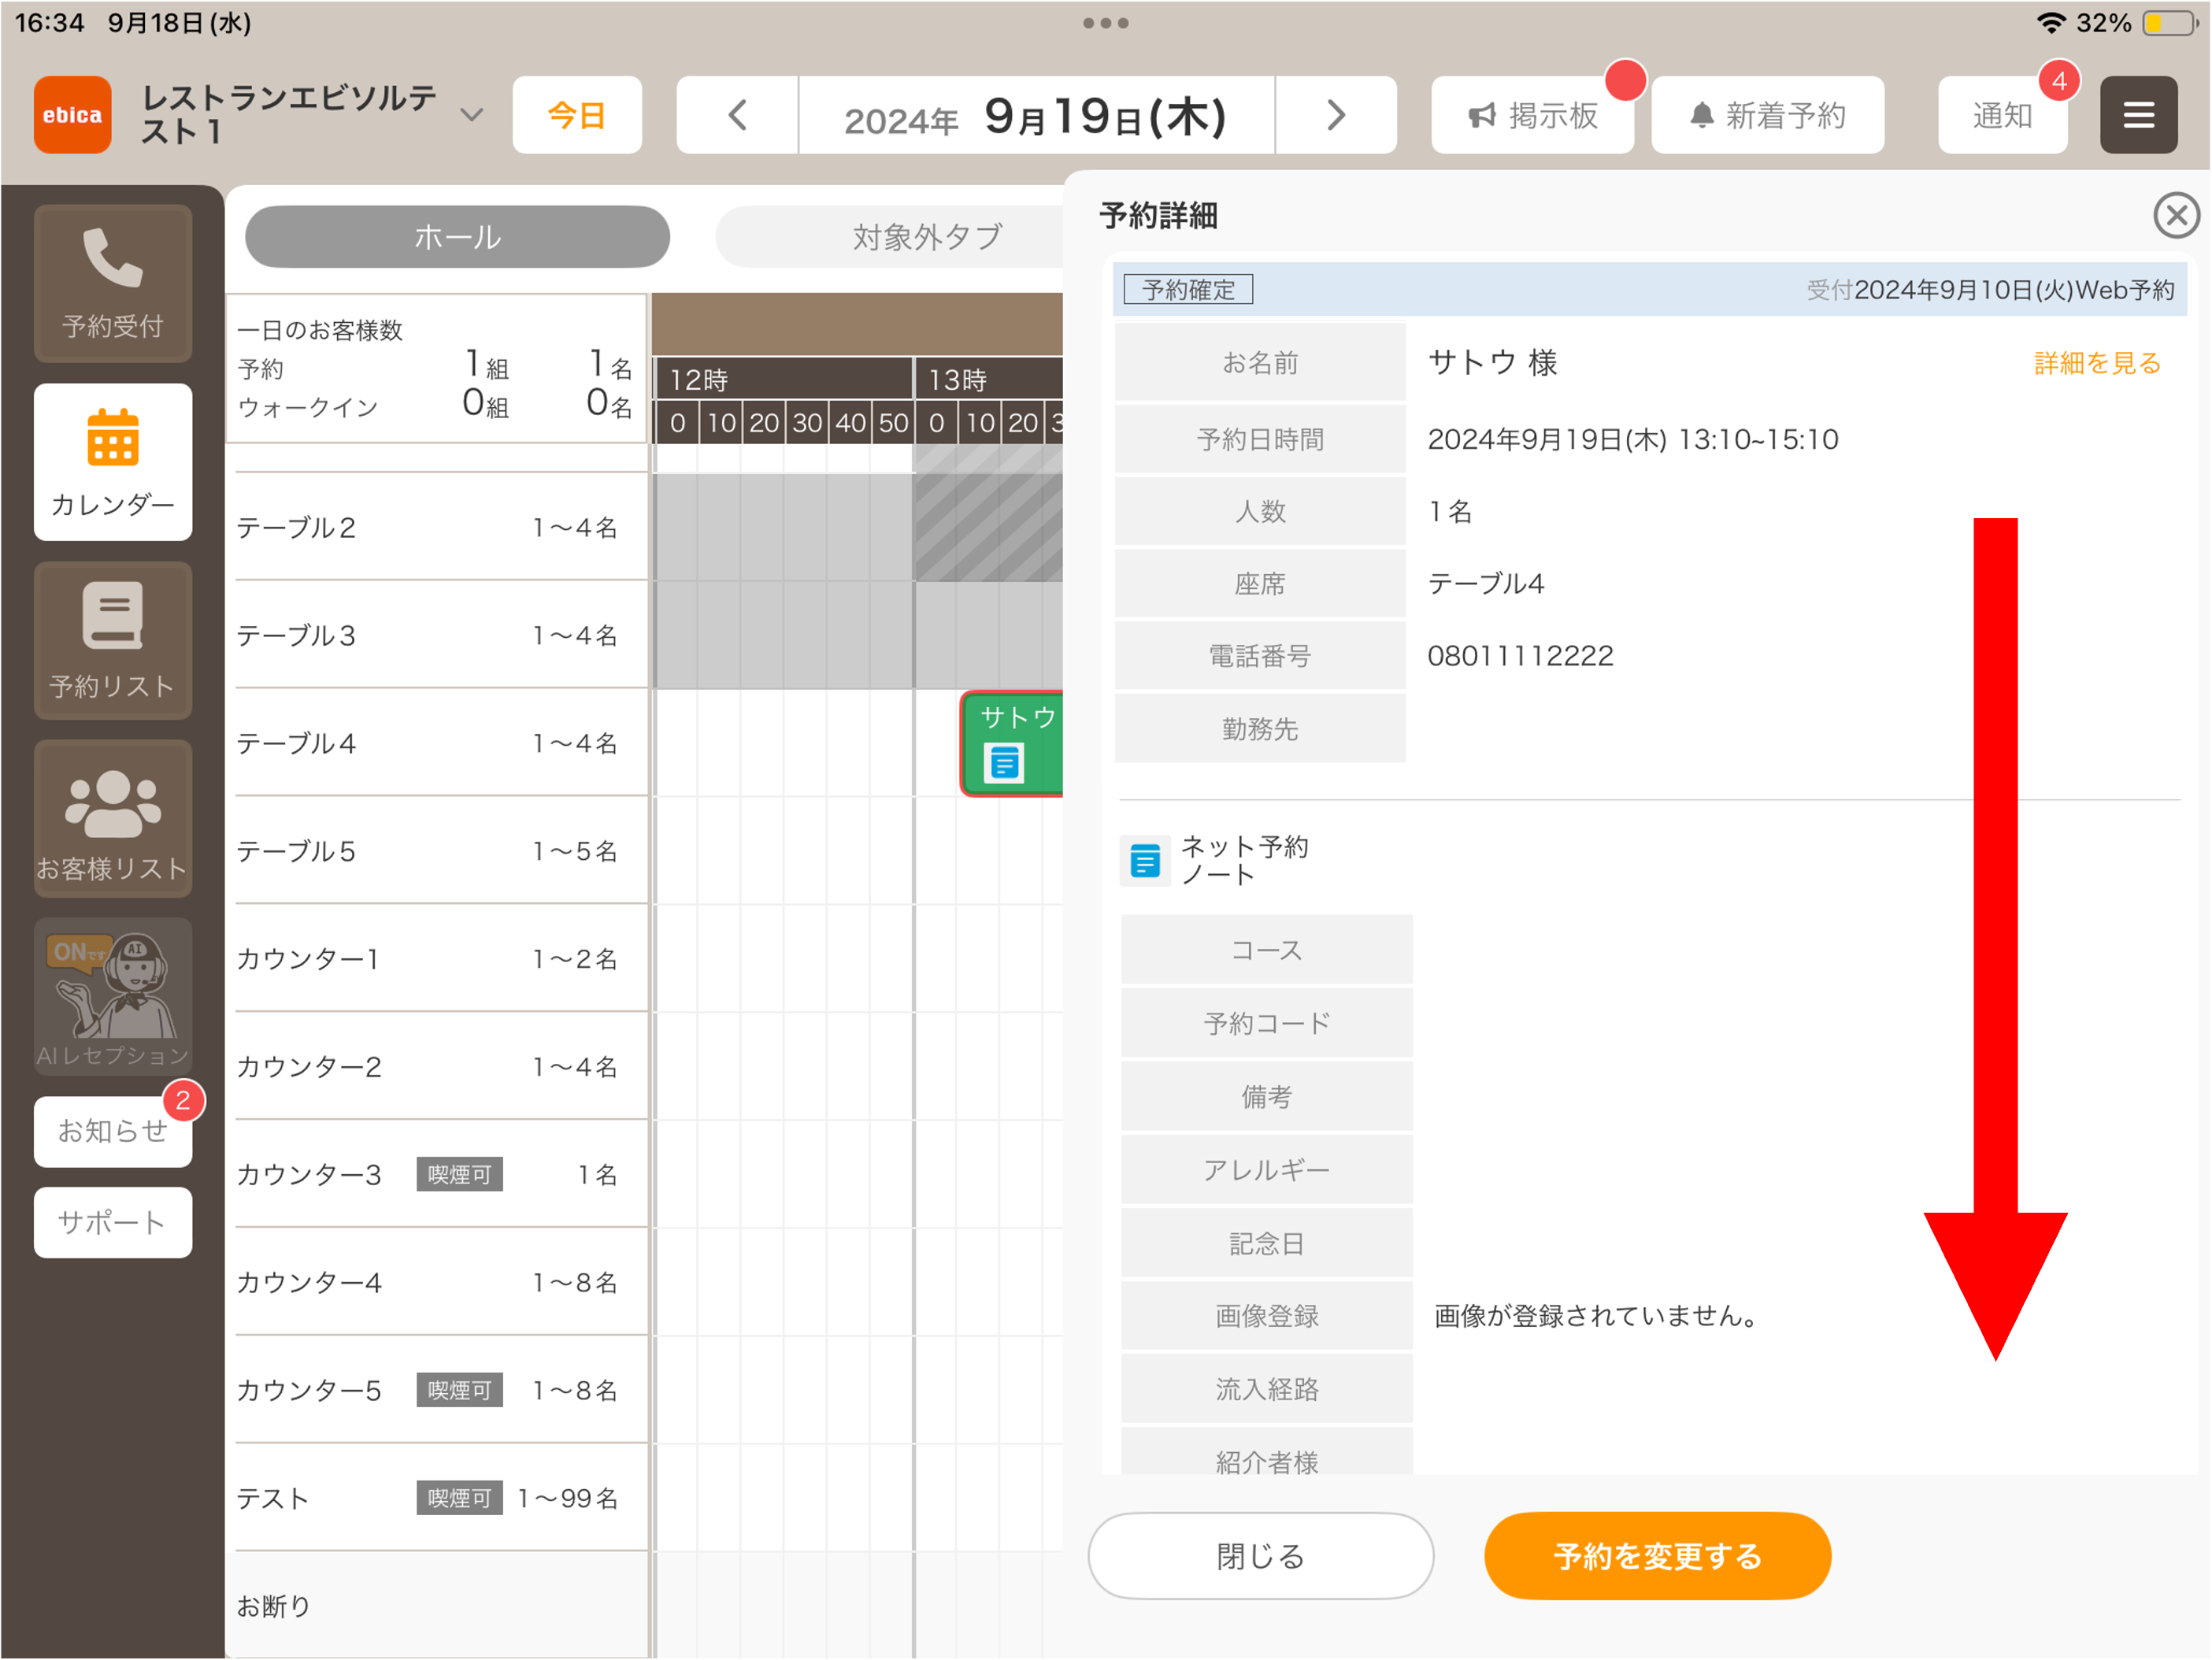Go to the next day arrow
Viewport: 2212px width, 1660px height.
[1335, 115]
